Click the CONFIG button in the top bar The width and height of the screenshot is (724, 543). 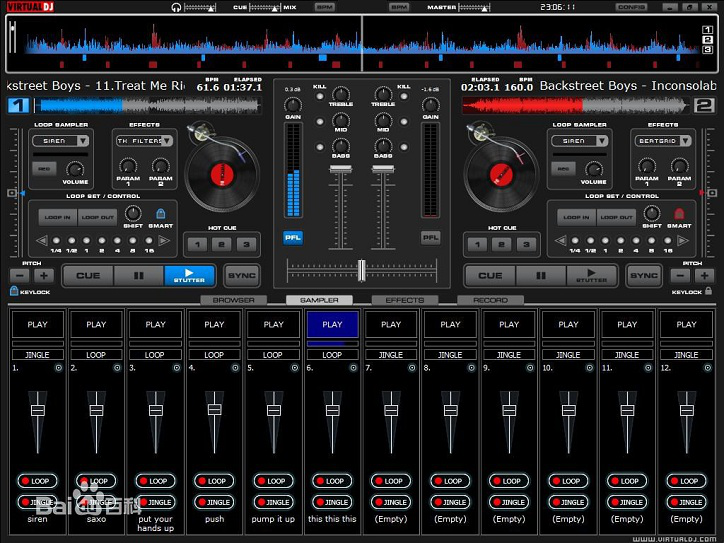(631, 7)
